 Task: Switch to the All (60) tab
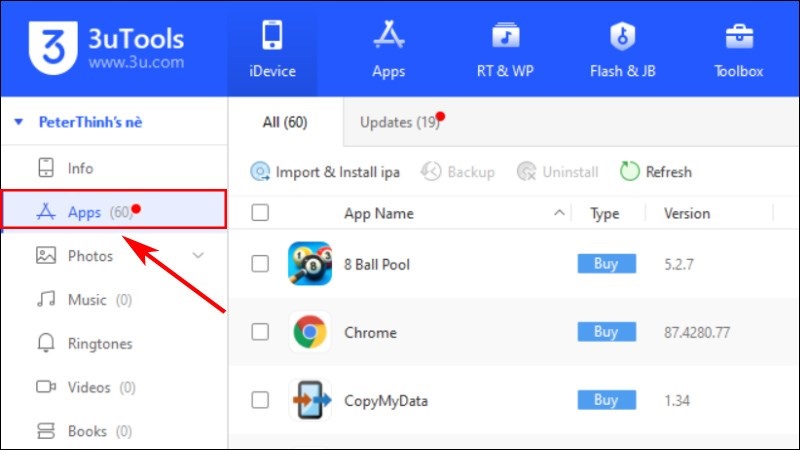[x=285, y=122]
